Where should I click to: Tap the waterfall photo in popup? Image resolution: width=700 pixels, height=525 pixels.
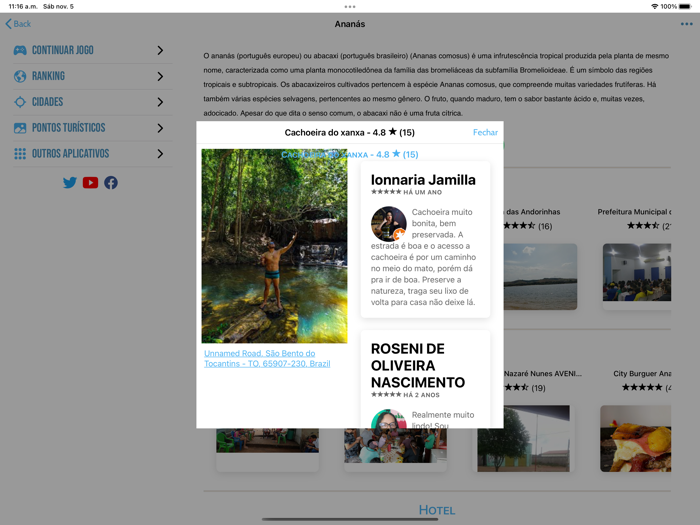274,246
